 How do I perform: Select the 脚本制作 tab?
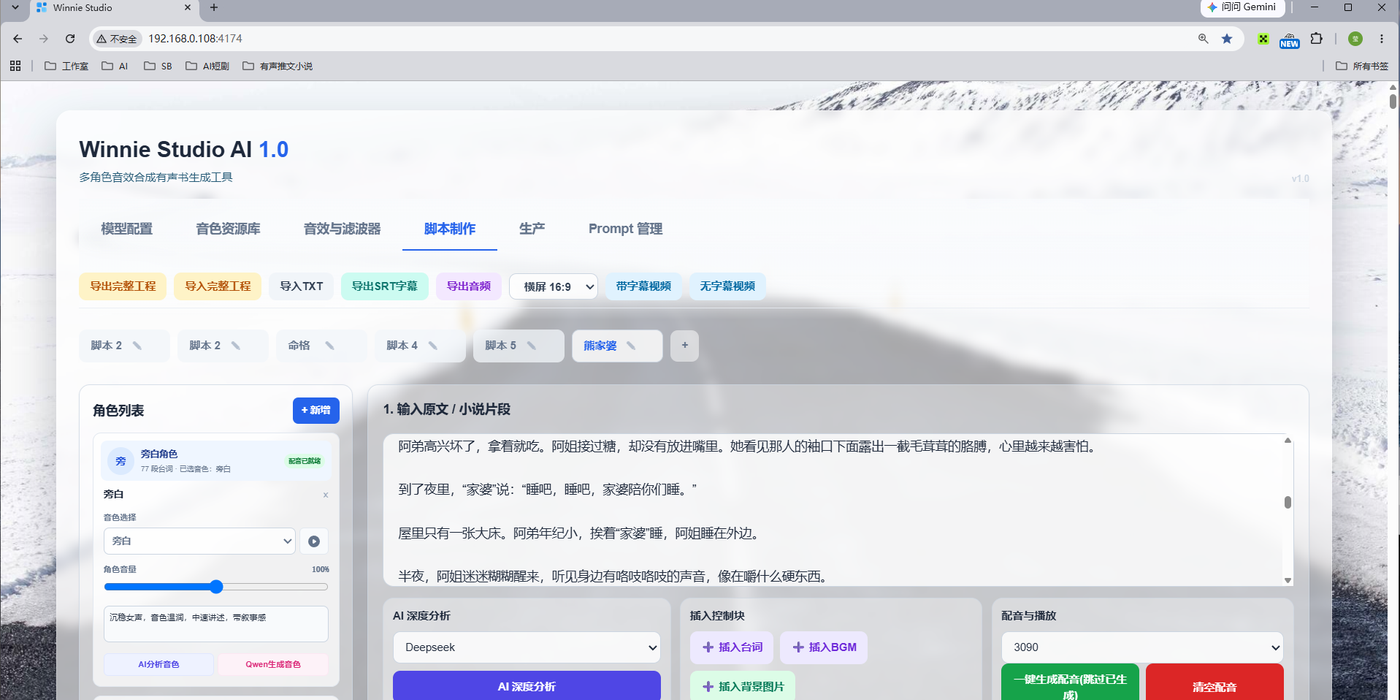(x=450, y=229)
